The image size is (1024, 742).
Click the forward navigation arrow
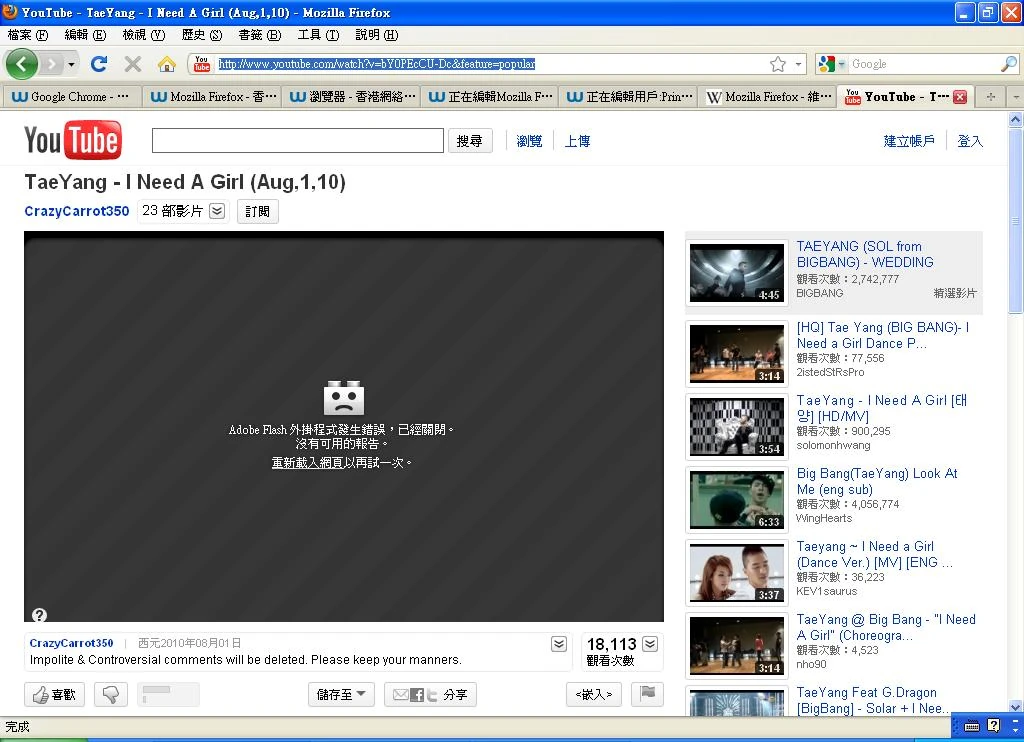(x=52, y=64)
